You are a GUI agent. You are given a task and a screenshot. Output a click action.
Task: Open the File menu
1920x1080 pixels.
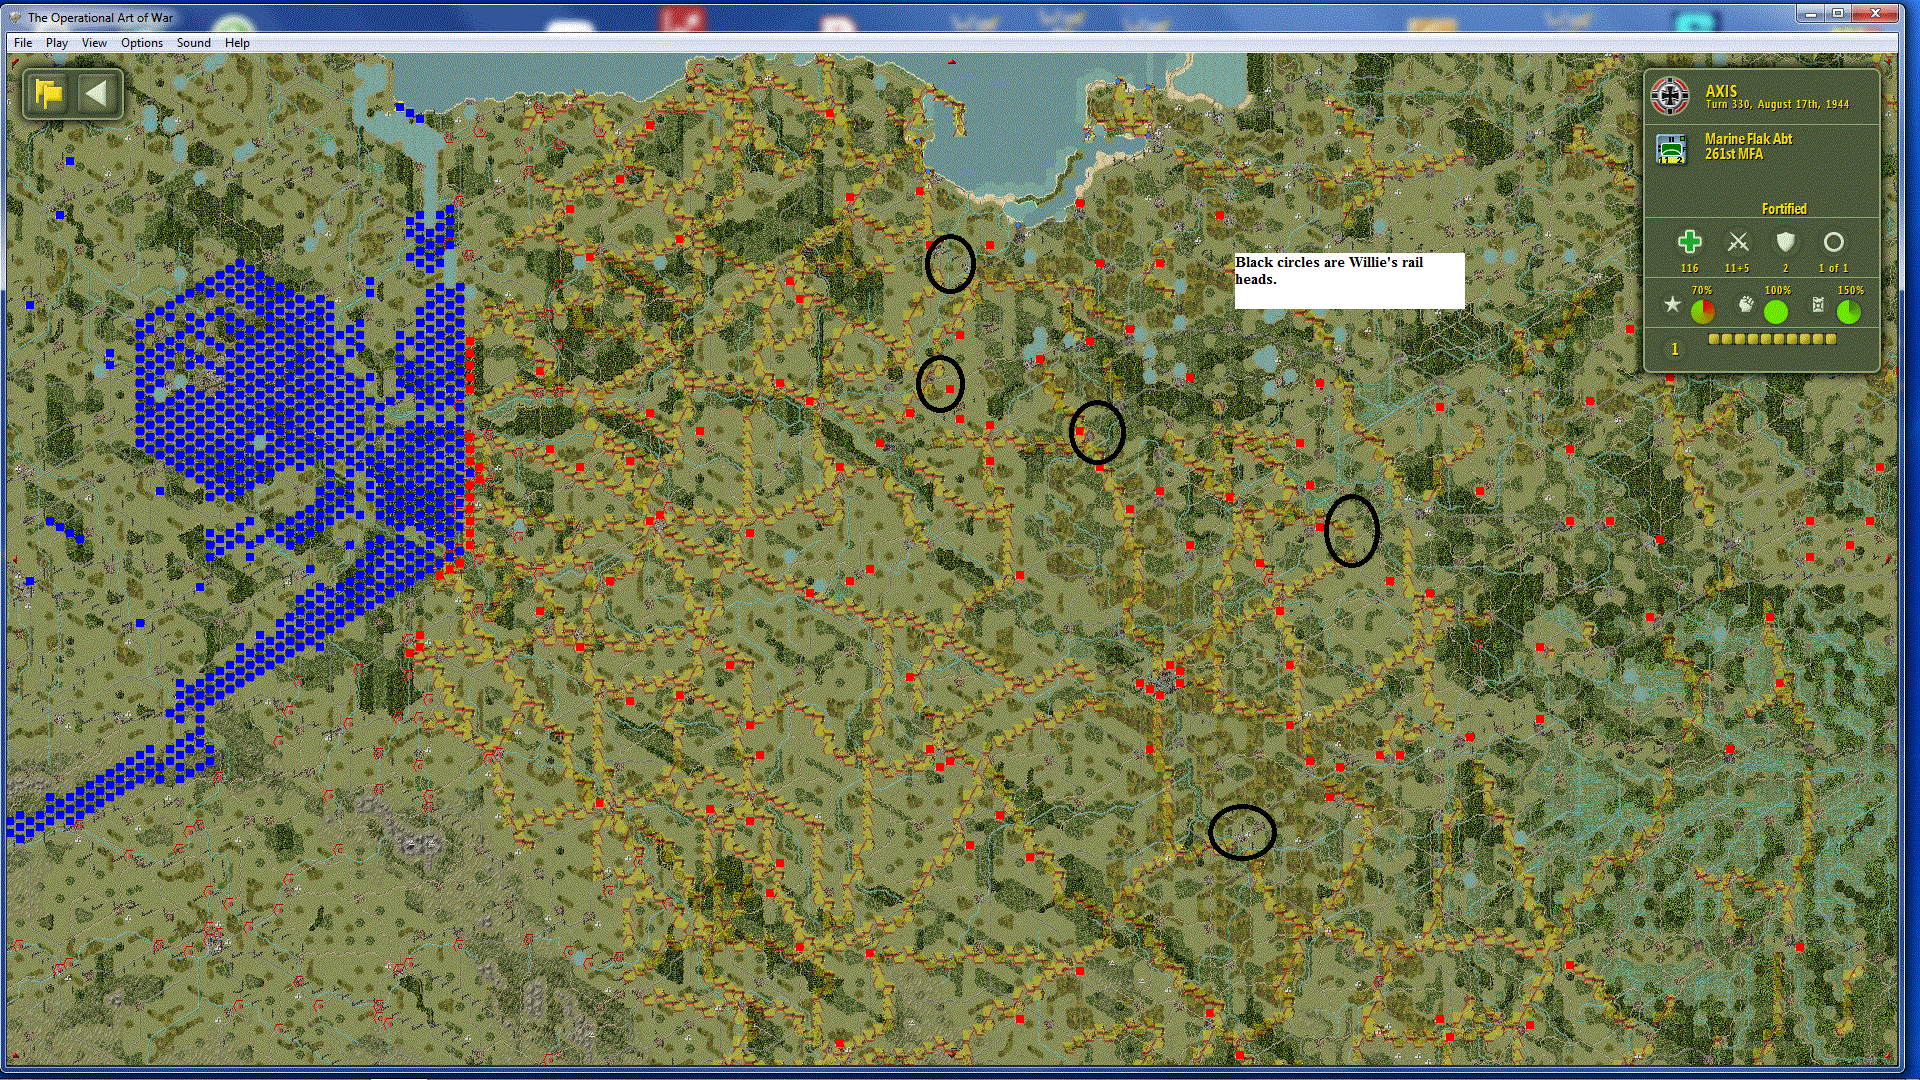click(x=23, y=43)
